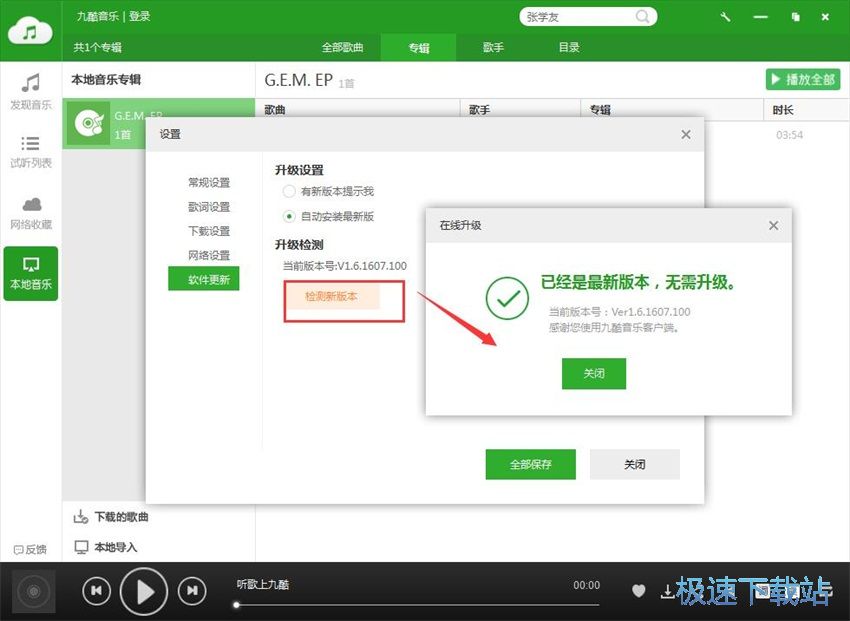Screen dimensions: 850x621
Task: Close the 在线升级 dialog with X
Action: (x=774, y=225)
